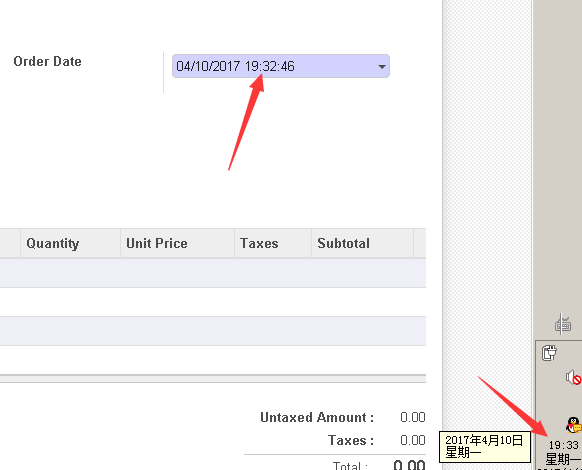Click the Taxes total value 0.00

click(x=413, y=440)
